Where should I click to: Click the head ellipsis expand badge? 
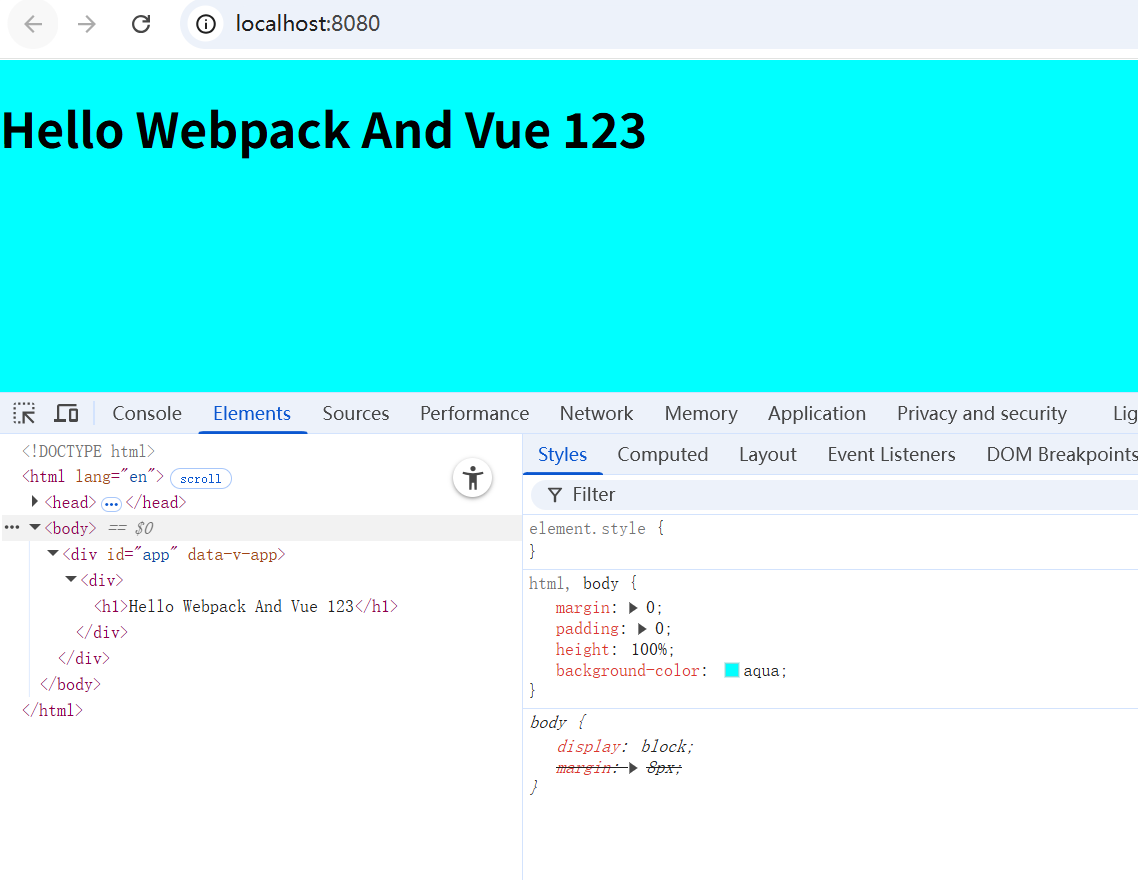(x=111, y=503)
